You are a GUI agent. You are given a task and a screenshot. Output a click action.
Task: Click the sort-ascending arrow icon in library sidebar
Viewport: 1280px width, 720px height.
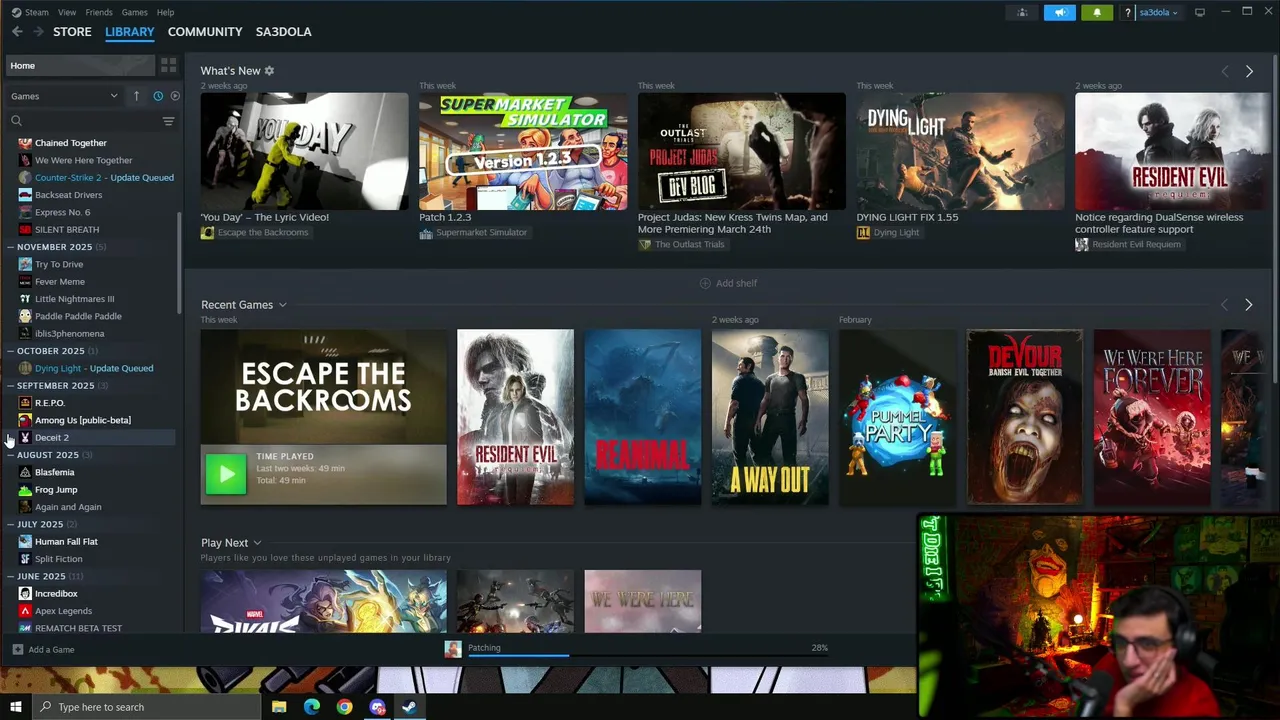[x=136, y=96]
